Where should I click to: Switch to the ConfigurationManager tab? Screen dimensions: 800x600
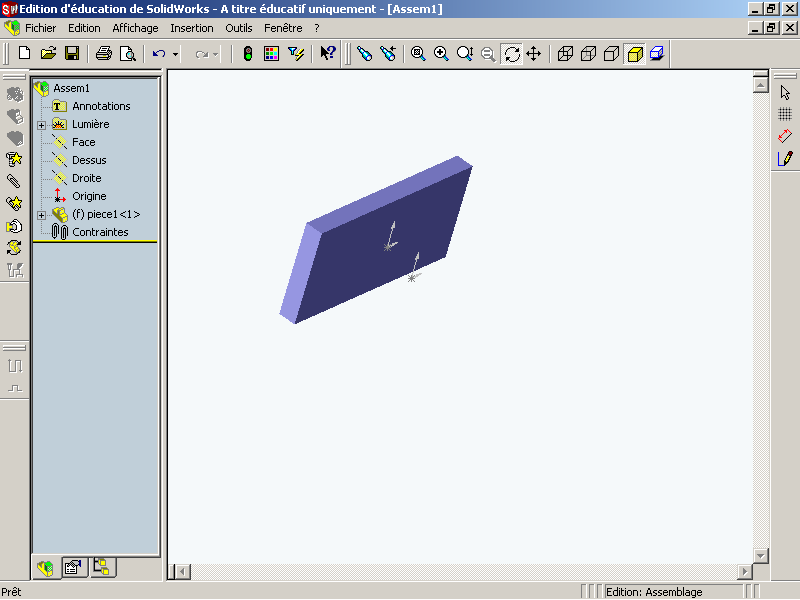102,567
